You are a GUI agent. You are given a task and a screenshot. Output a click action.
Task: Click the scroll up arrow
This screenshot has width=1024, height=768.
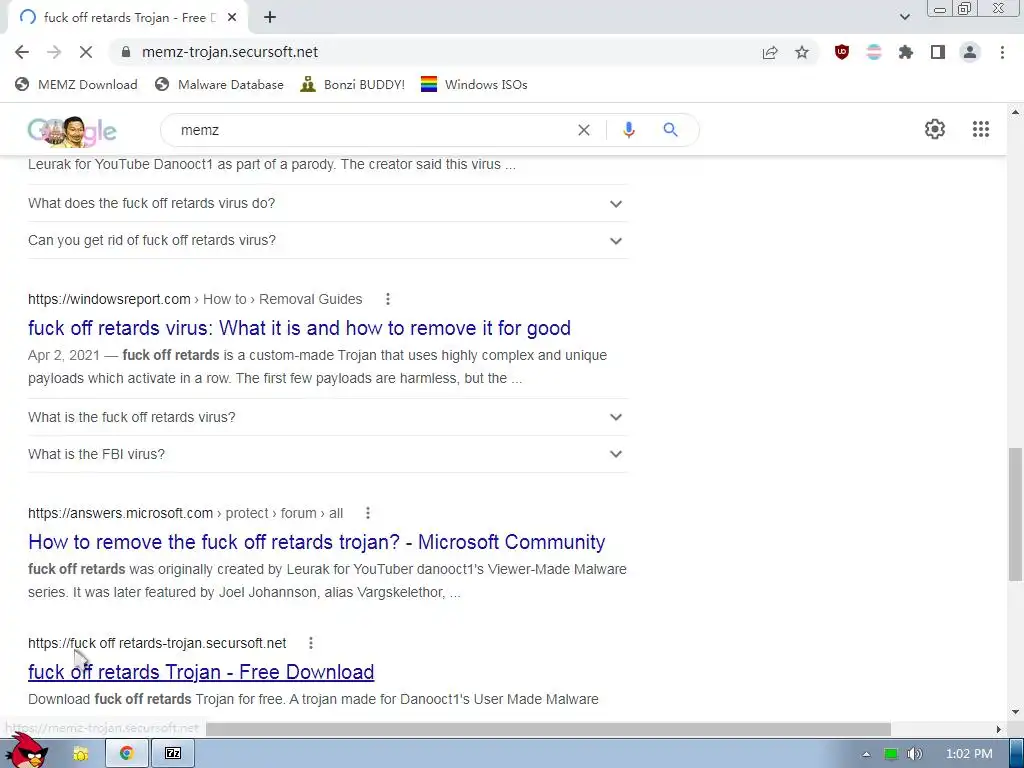tap(1015, 112)
